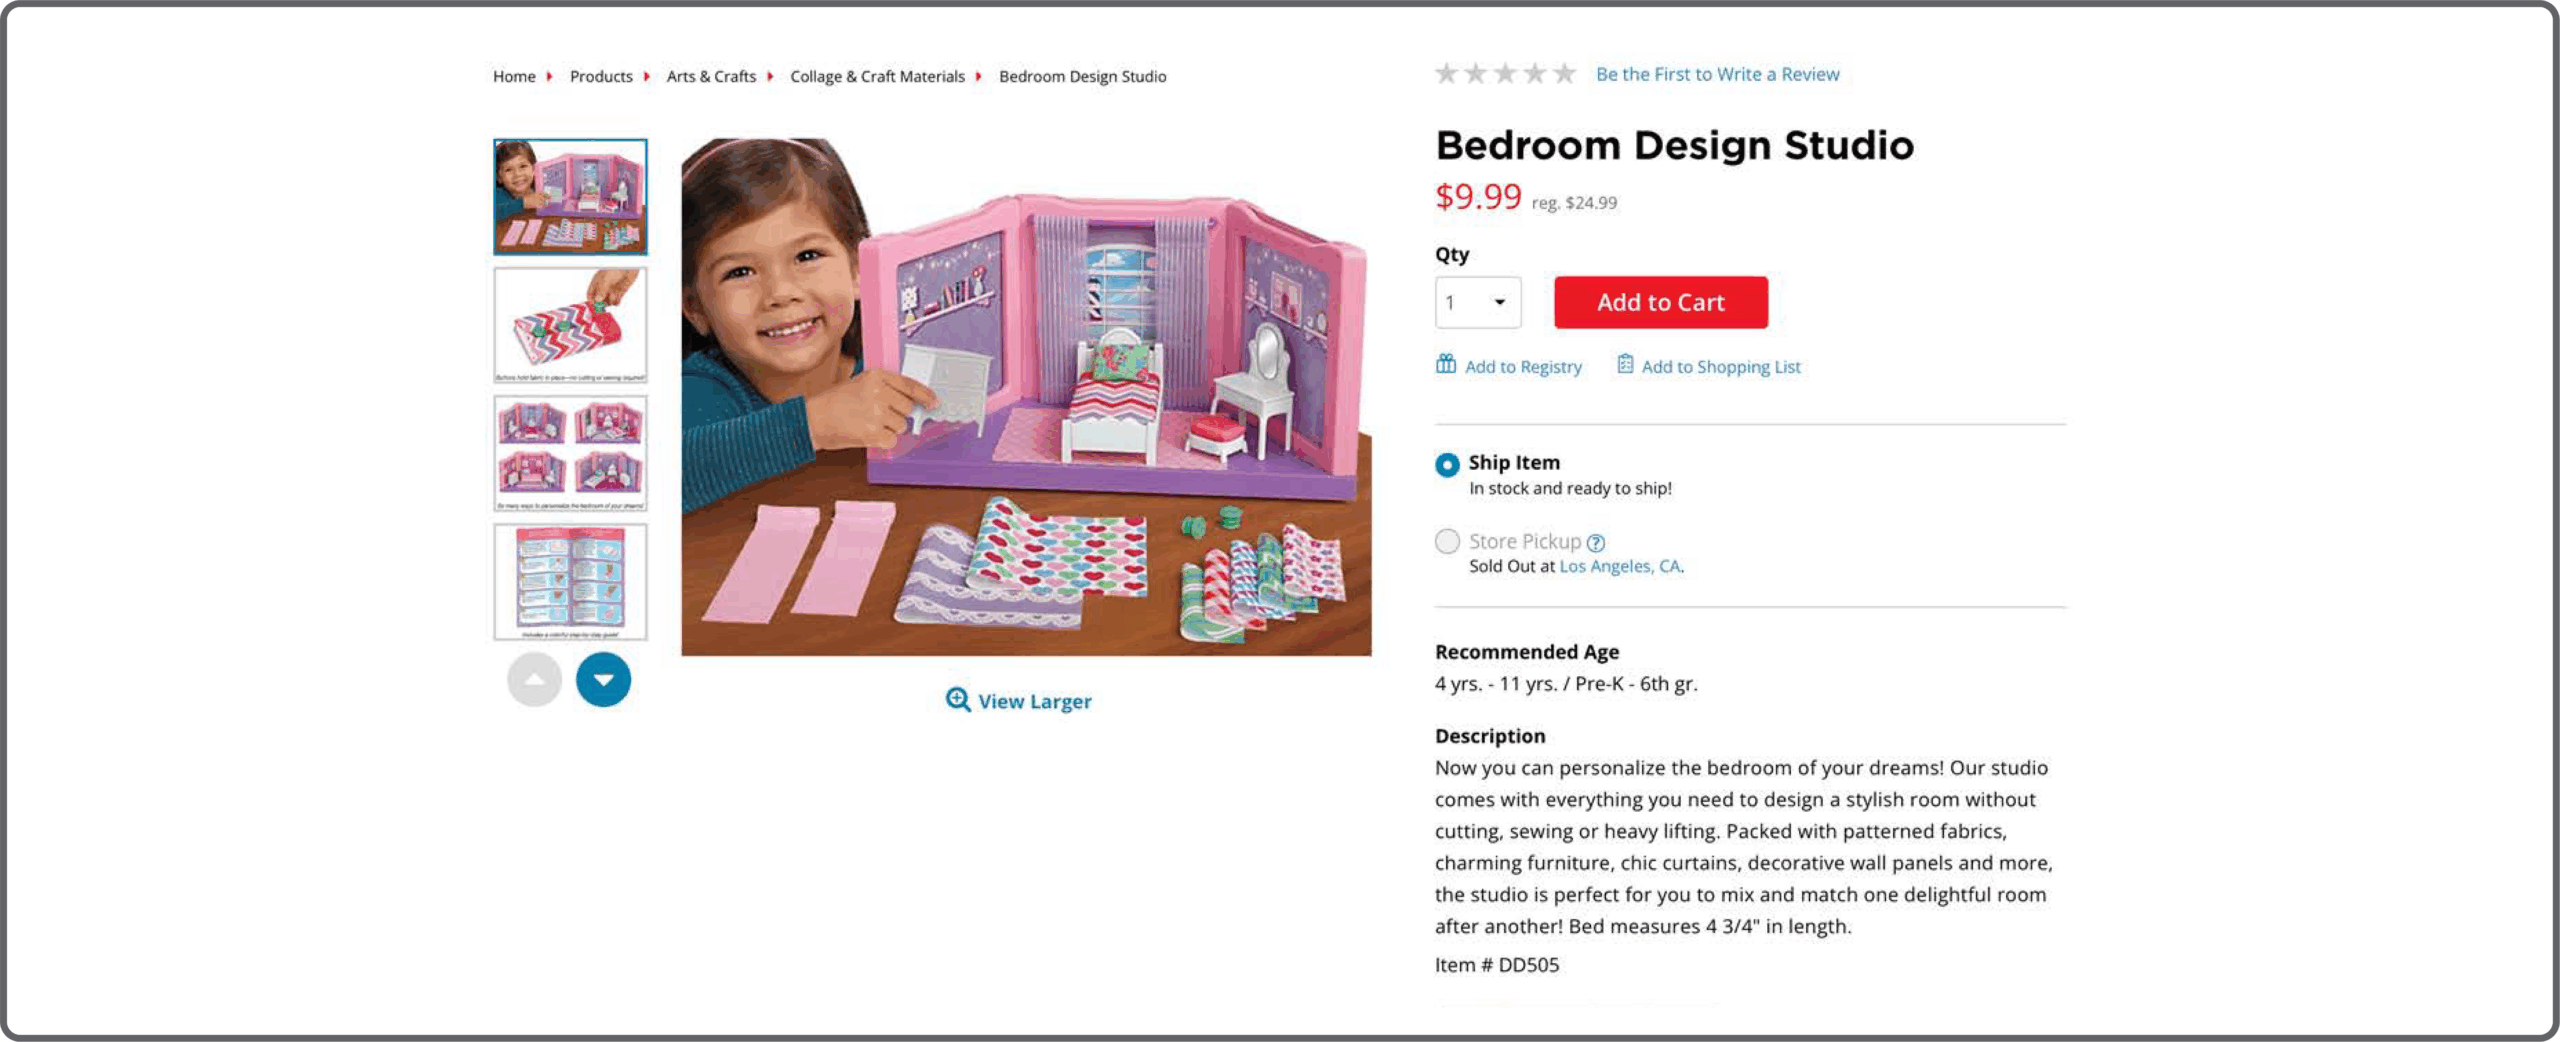Click the gift icon for Add to Registry

(x=1446, y=364)
